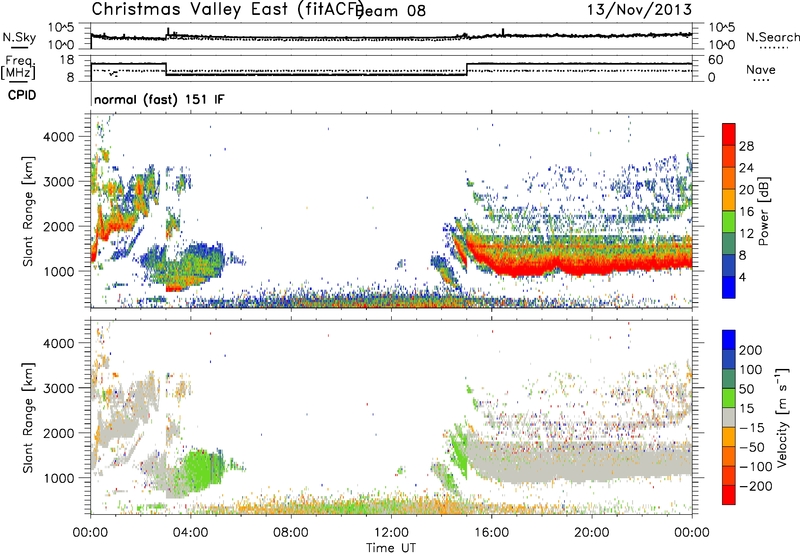The height and width of the screenshot is (554, 800).
Task: Click the gray band of the Velocity colorbar
Action: [729, 418]
